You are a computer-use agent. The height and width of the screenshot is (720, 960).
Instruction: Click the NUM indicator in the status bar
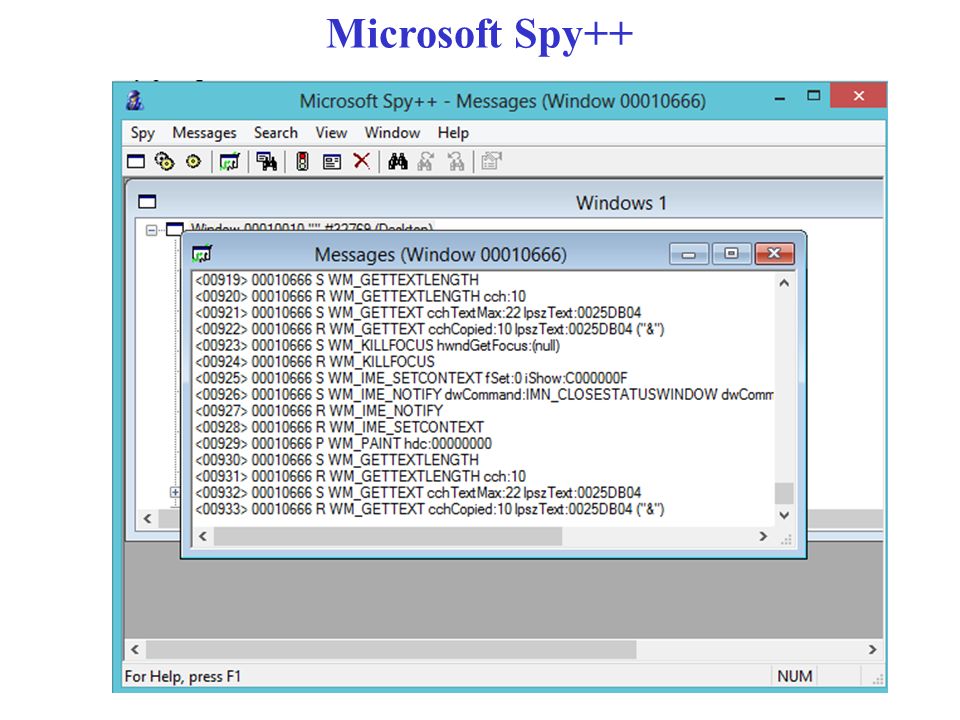[795, 677]
